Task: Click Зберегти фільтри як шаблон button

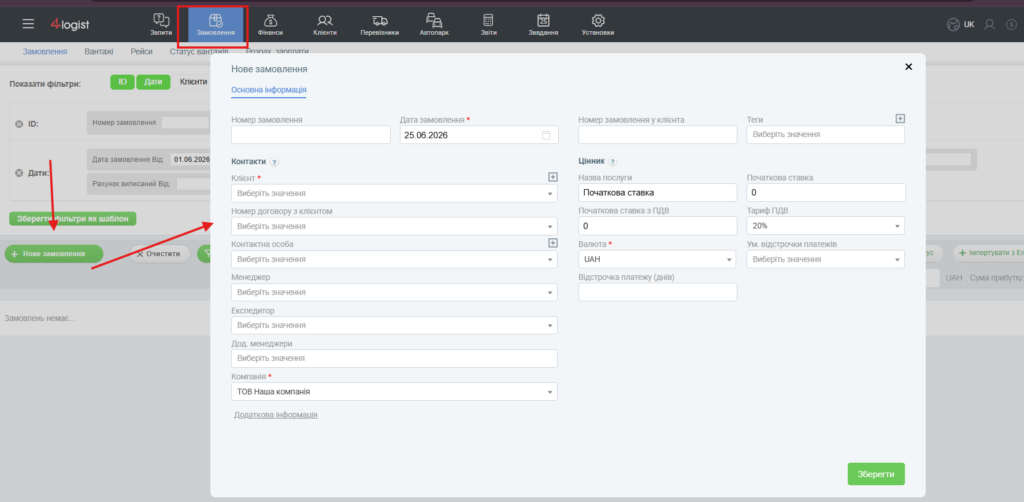Action: [x=72, y=219]
